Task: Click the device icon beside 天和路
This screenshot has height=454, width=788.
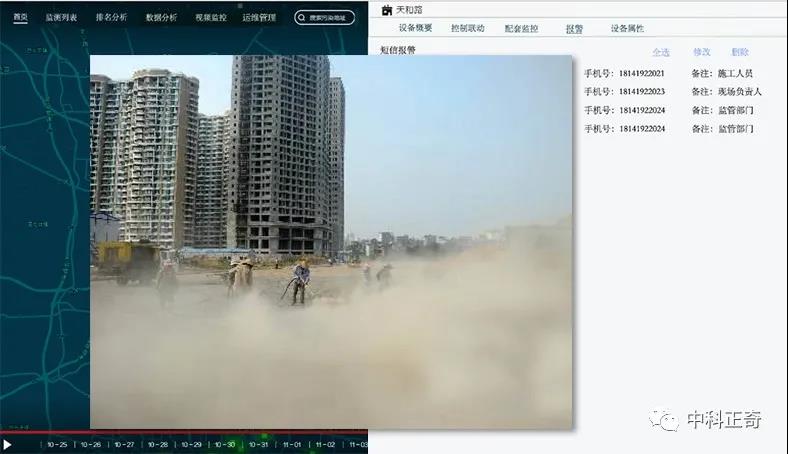Action: (x=387, y=10)
